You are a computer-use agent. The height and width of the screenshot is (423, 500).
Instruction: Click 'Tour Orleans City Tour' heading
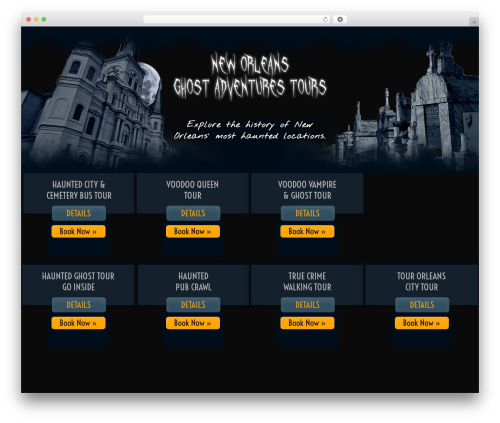[421, 281]
